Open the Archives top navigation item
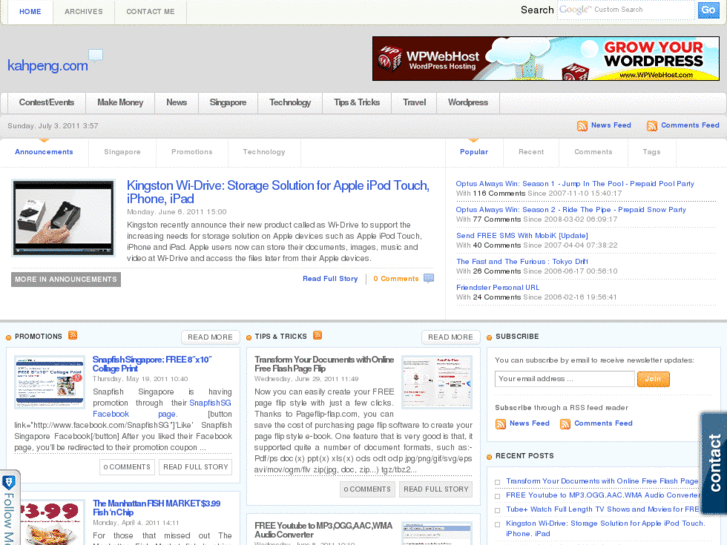This screenshot has width=727, height=545. [83, 12]
